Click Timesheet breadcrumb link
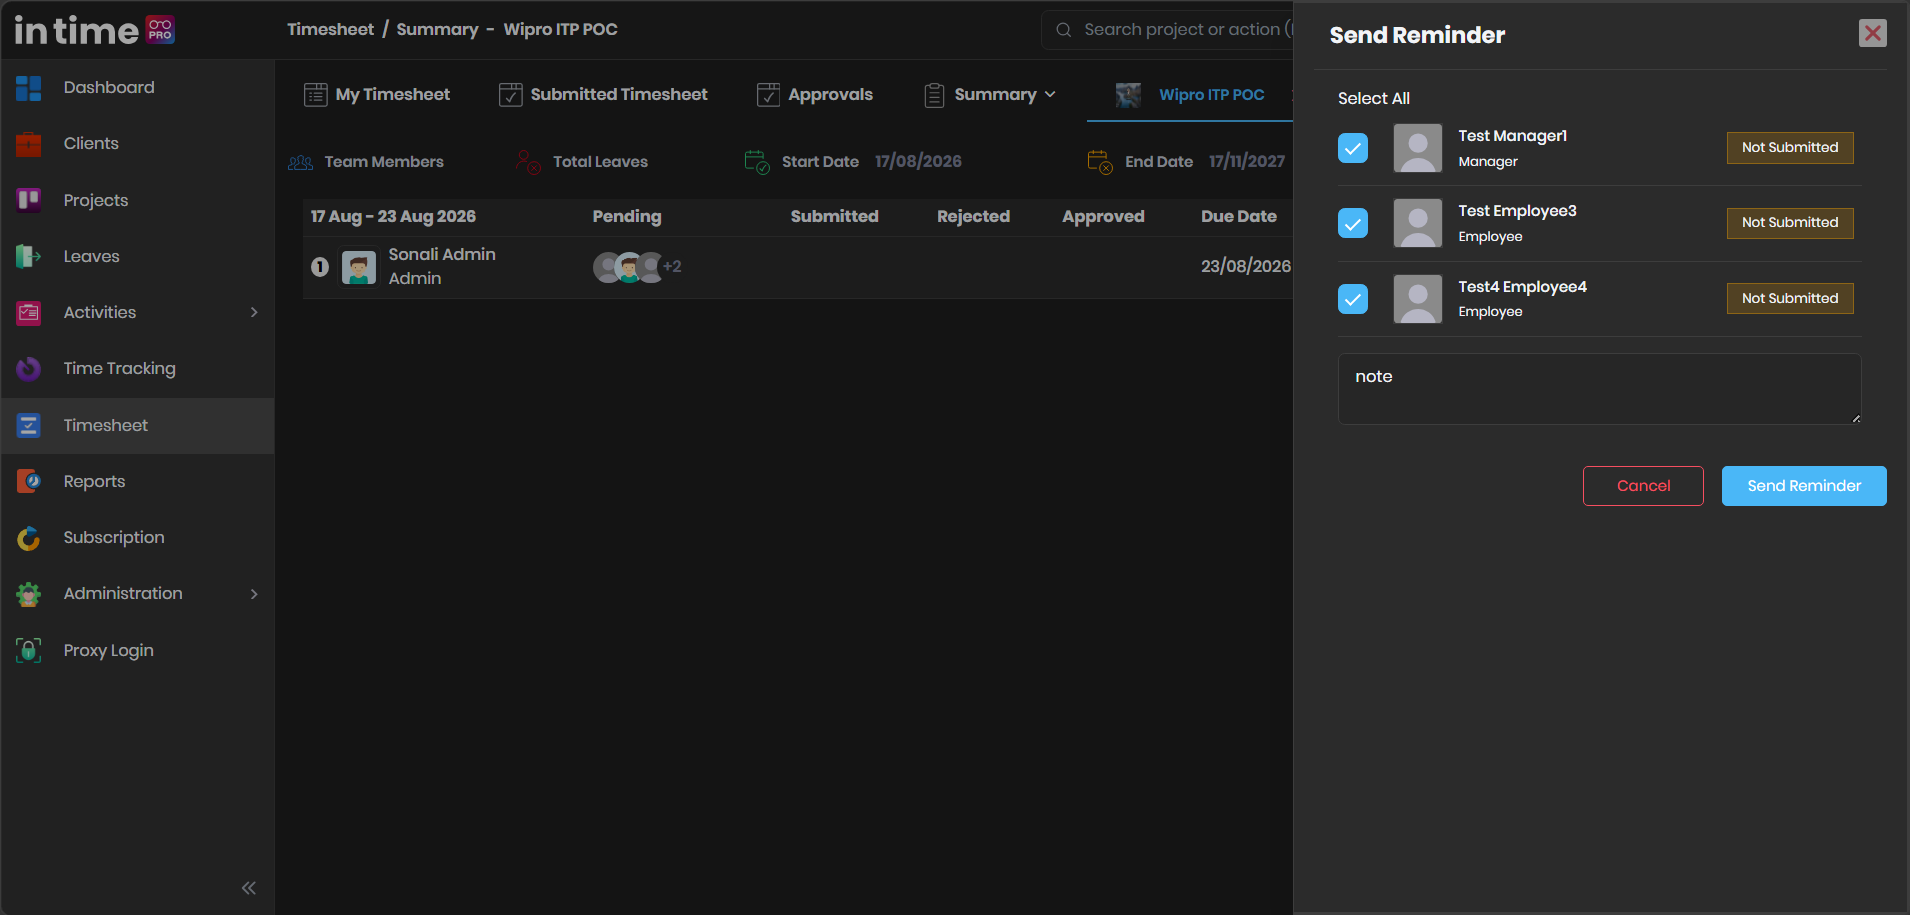 pyautogui.click(x=330, y=29)
